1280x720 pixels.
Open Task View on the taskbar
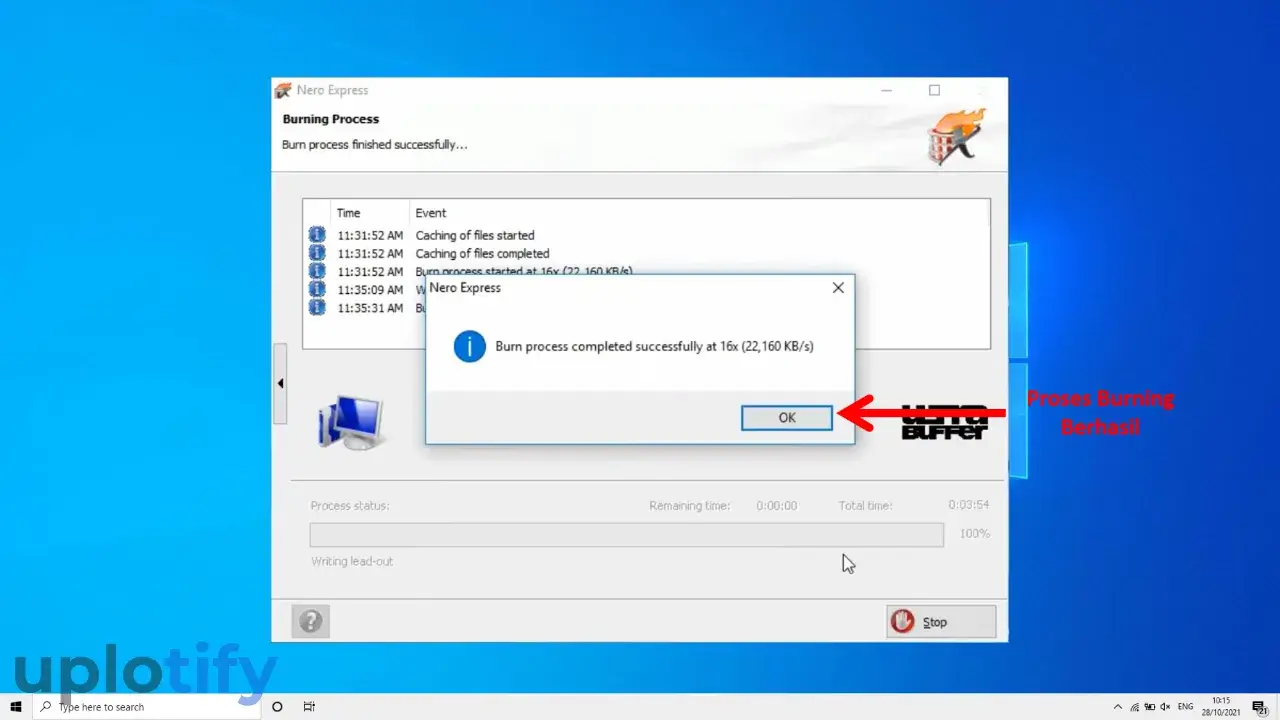[x=309, y=707]
